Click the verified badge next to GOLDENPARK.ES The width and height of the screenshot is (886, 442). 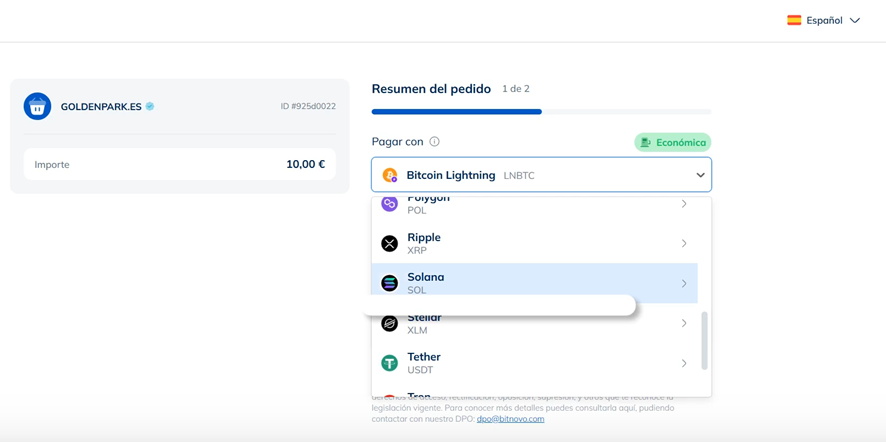click(150, 106)
